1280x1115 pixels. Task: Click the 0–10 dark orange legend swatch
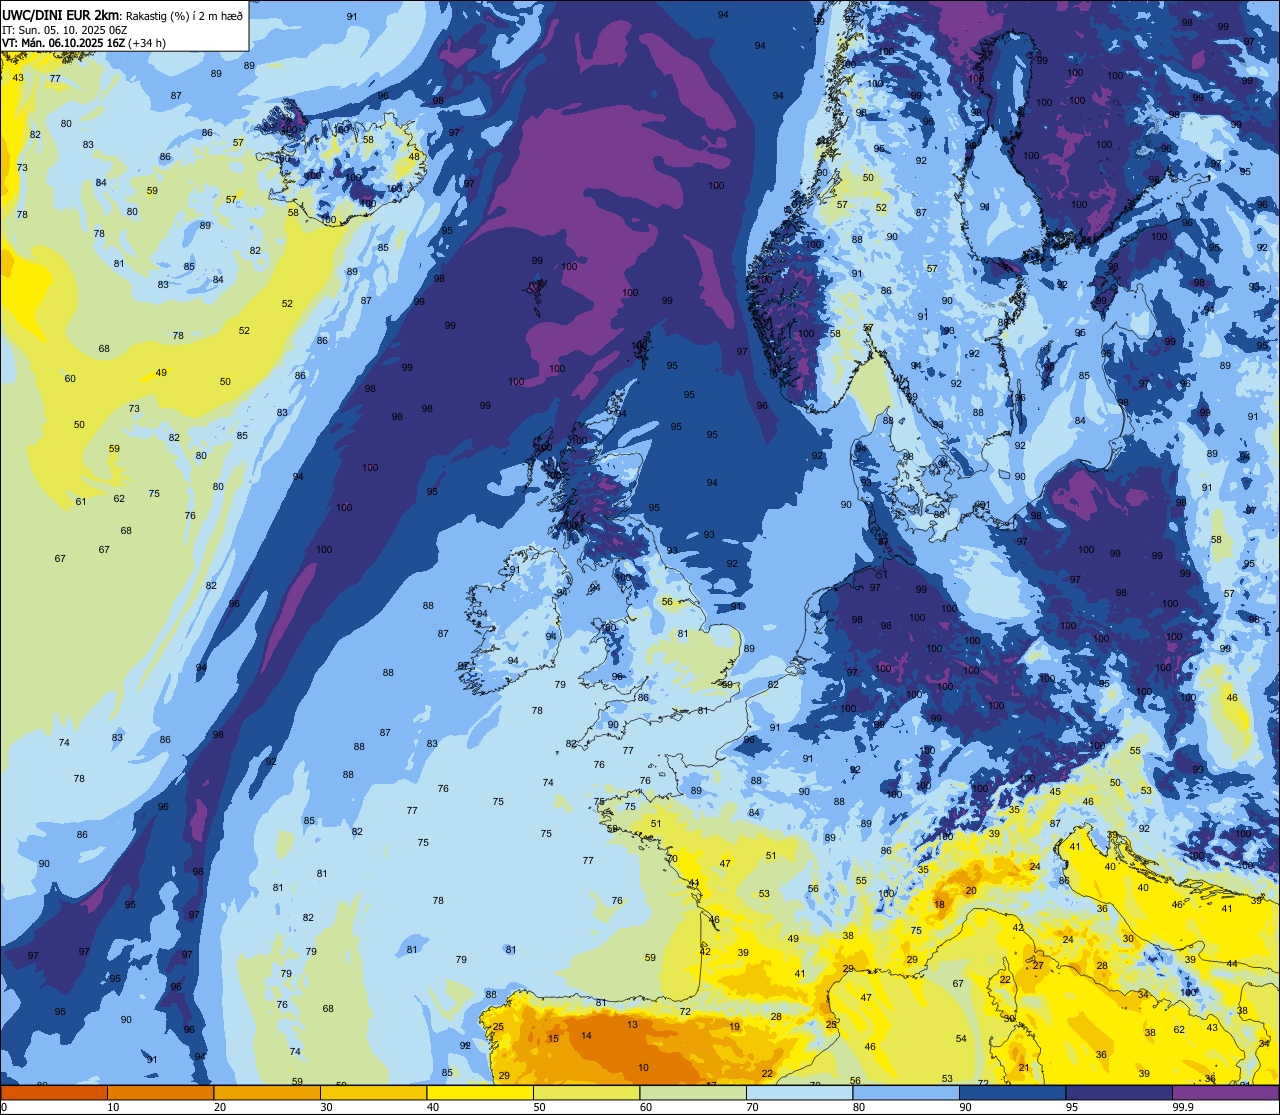pos(54,1092)
